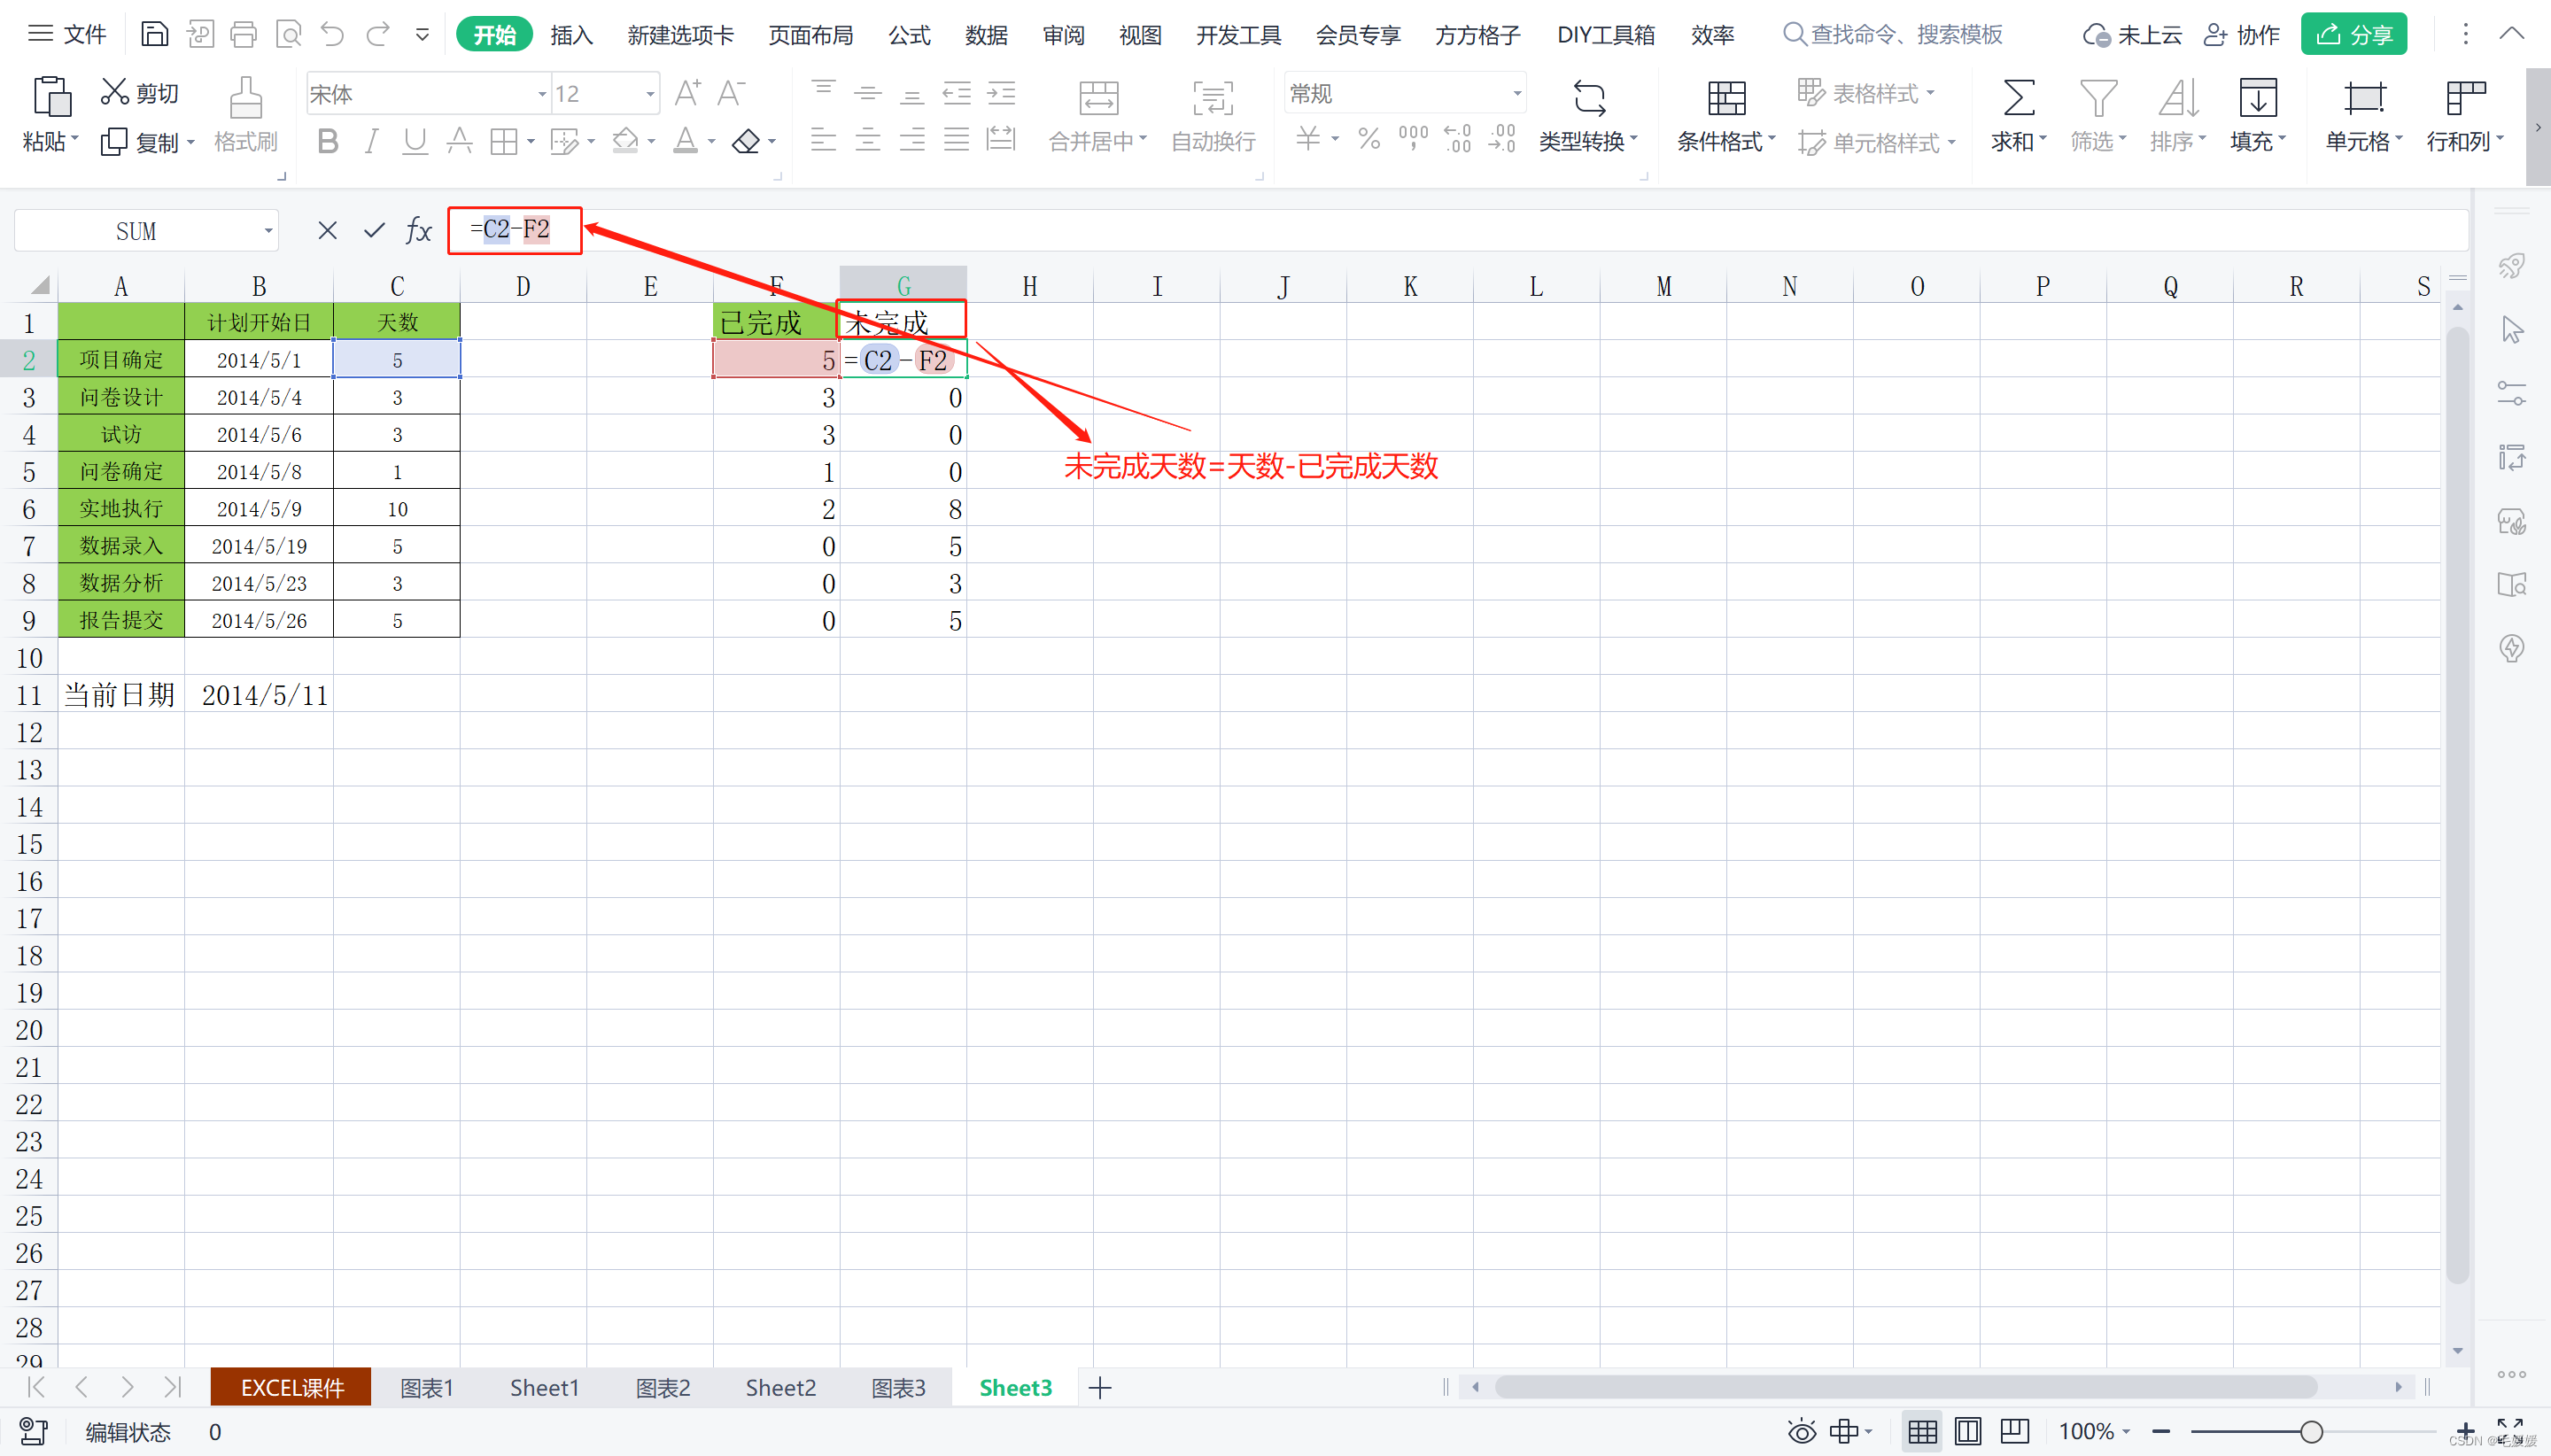This screenshot has width=2551, height=1456.
Task: Toggle italic formatting
Action: (371, 142)
